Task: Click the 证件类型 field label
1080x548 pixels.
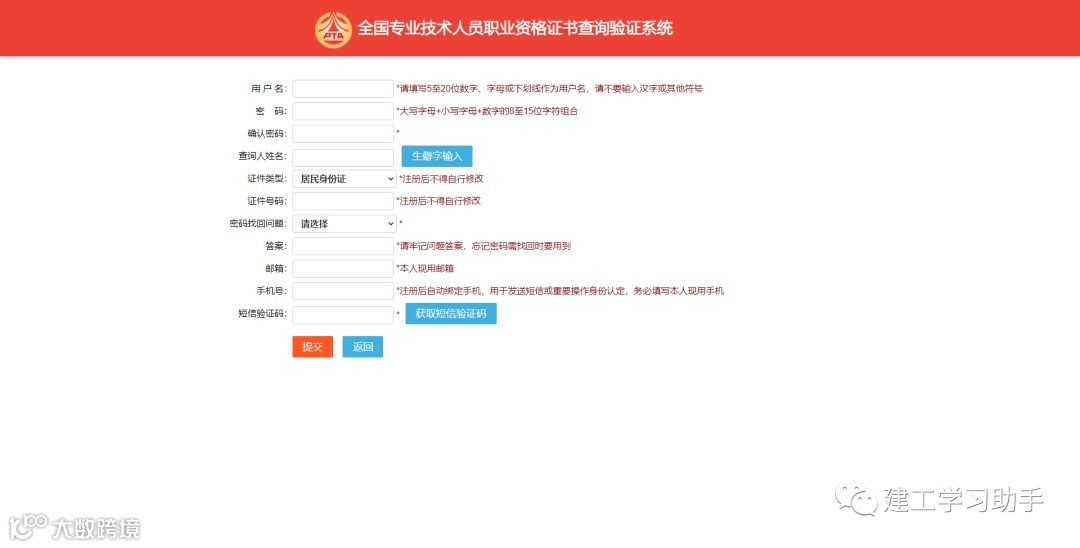Action: click(267, 179)
